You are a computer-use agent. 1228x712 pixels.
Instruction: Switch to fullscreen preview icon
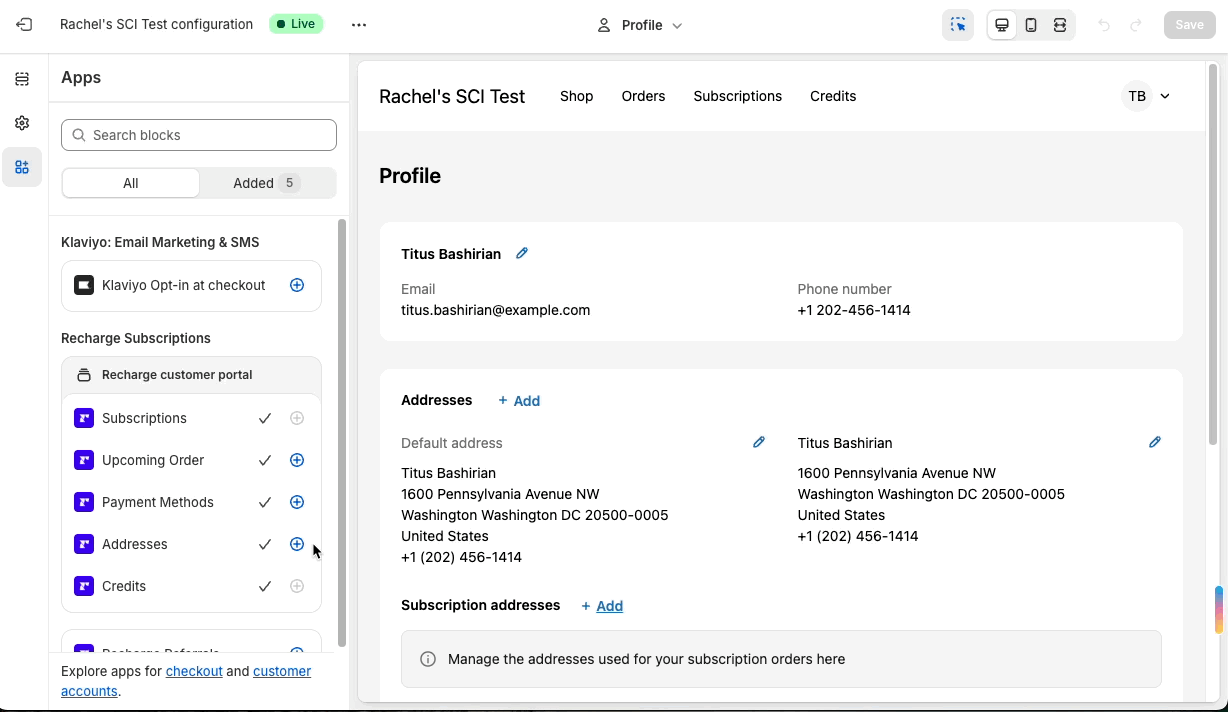click(1060, 25)
